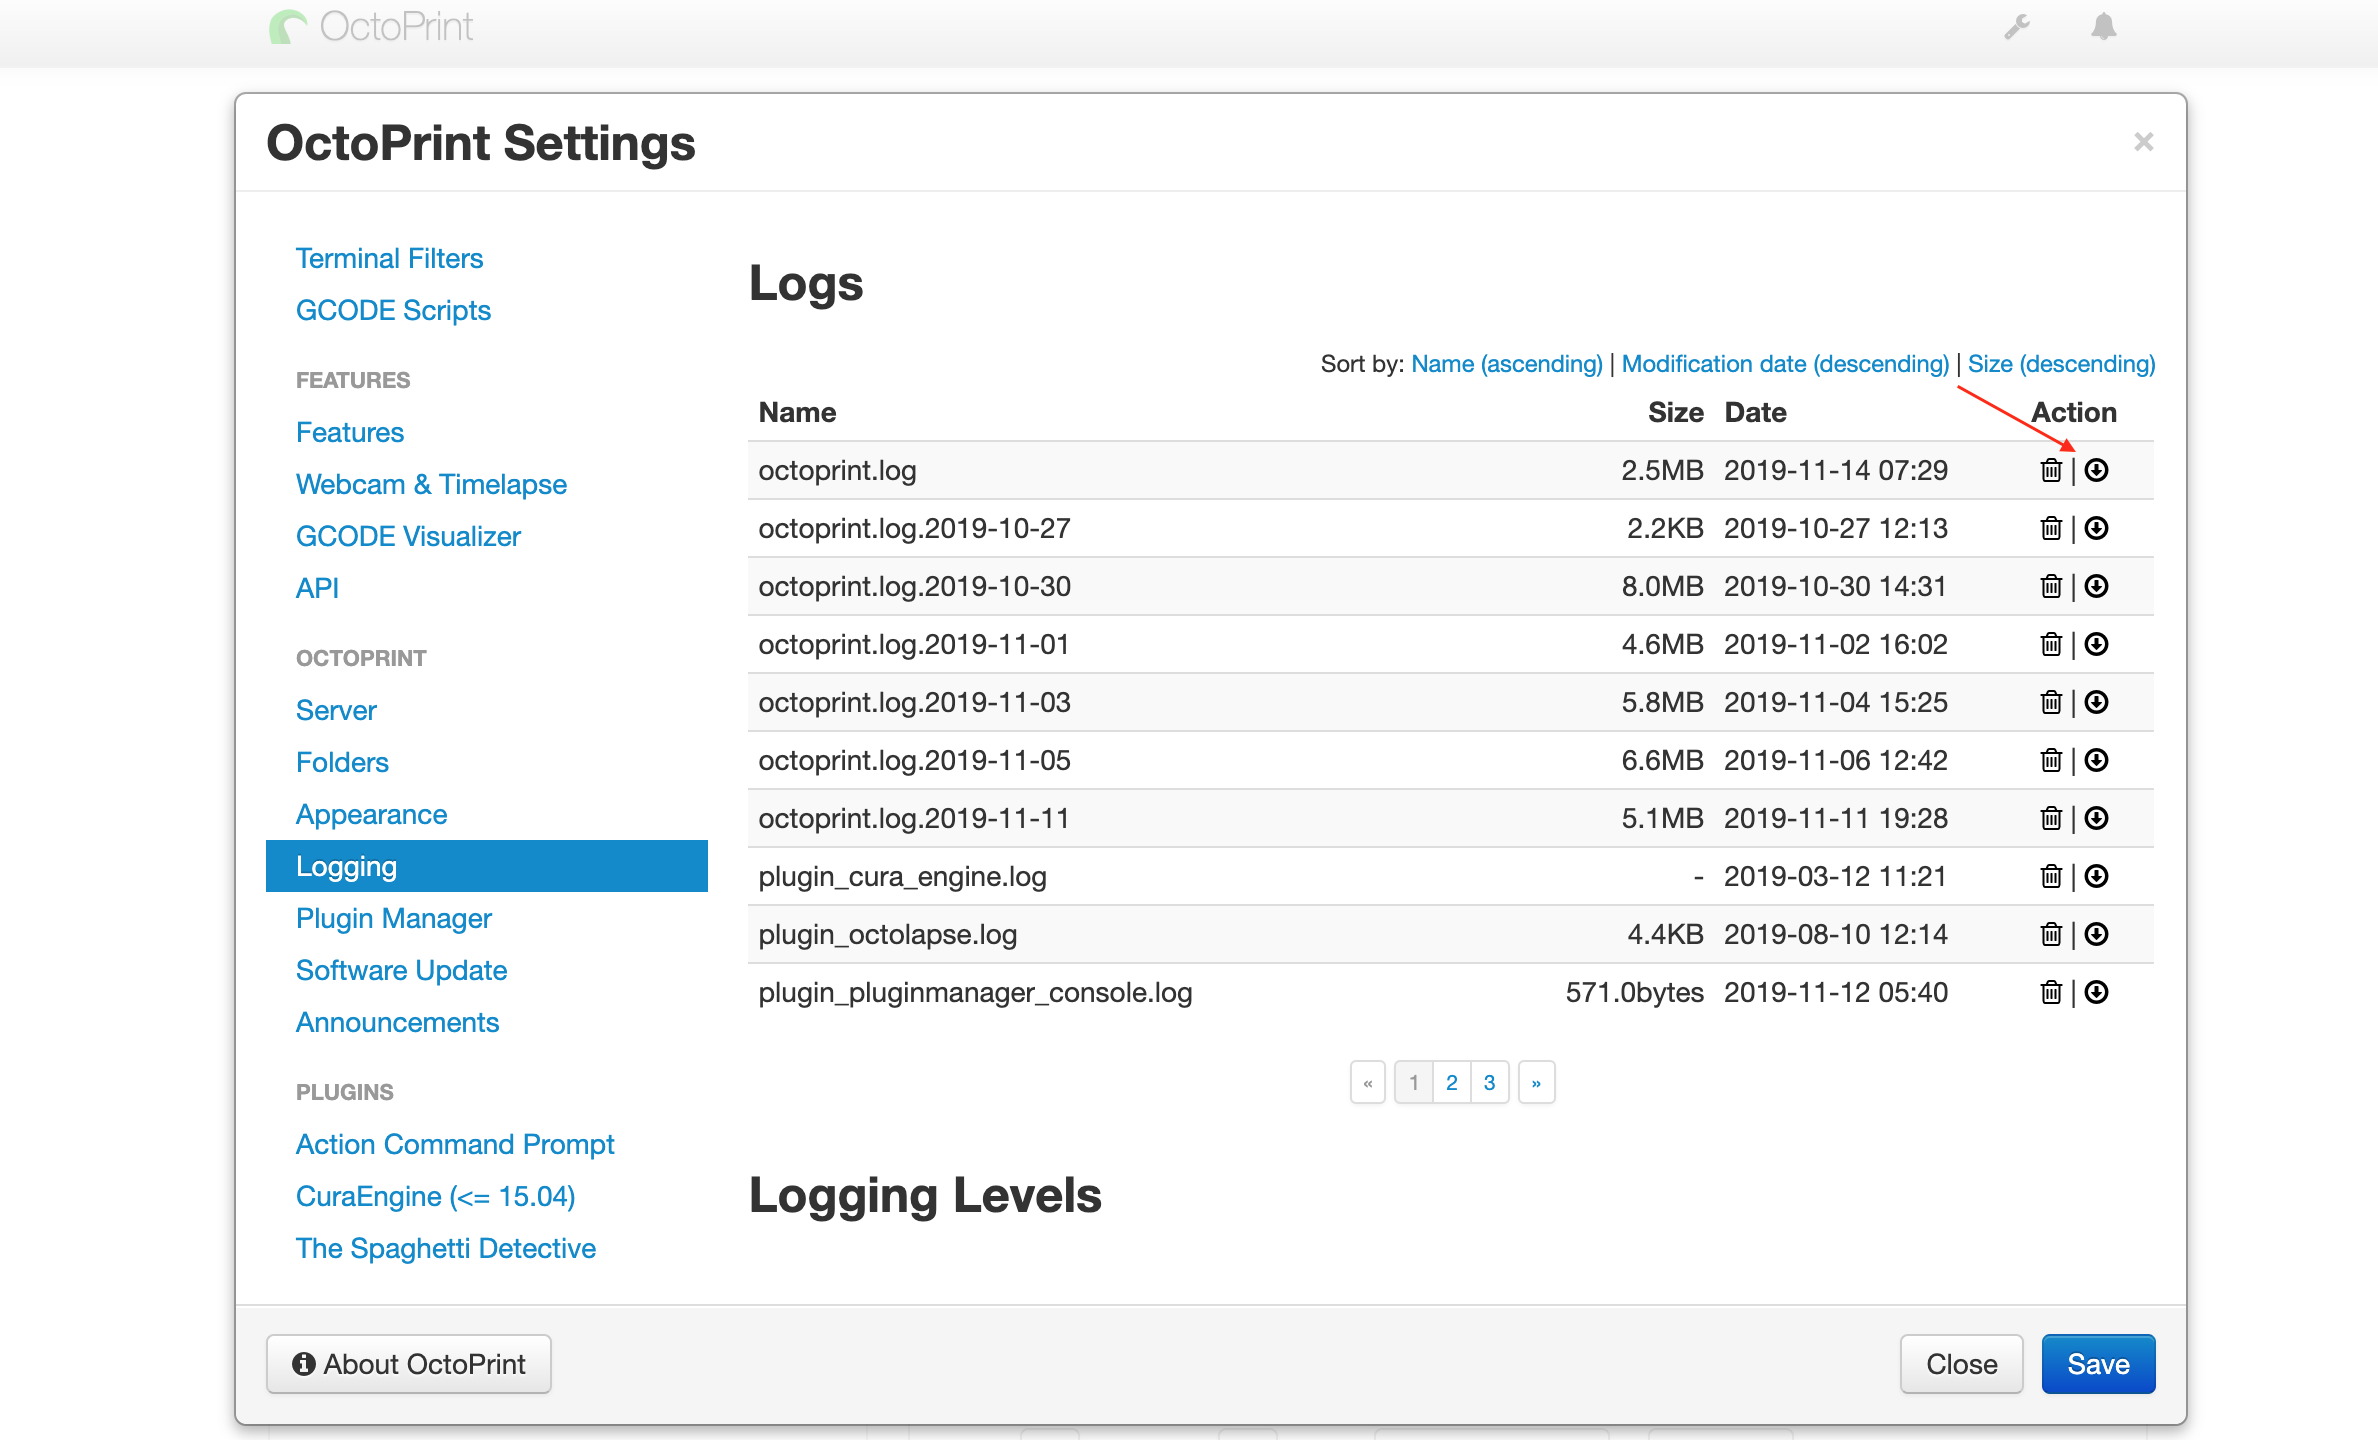The height and width of the screenshot is (1440, 2378).
Task: Select Sort by Size descending
Action: coord(2064,363)
